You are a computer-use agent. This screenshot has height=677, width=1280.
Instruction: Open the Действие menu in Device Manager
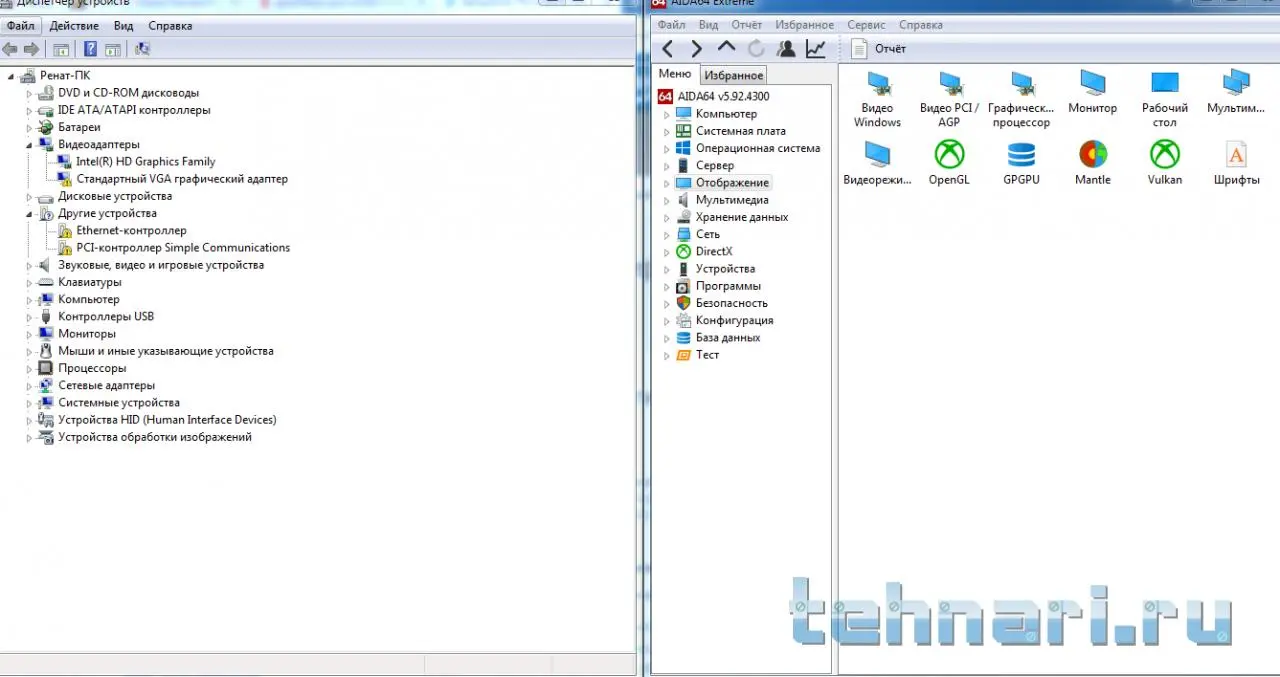pos(74,25)
